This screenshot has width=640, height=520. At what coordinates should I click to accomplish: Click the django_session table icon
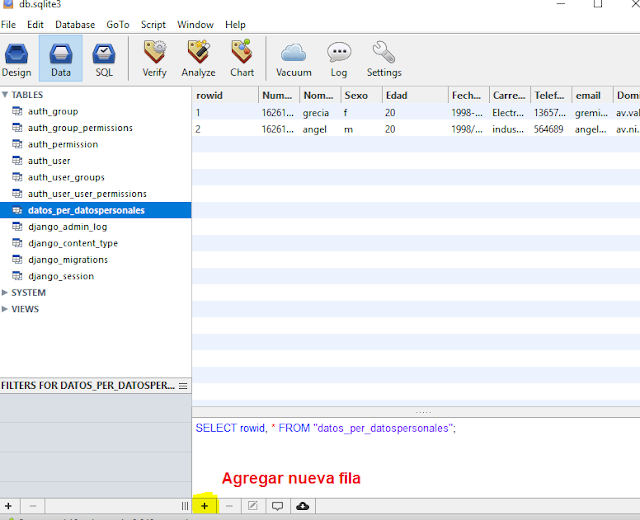(x=17, y=276)
